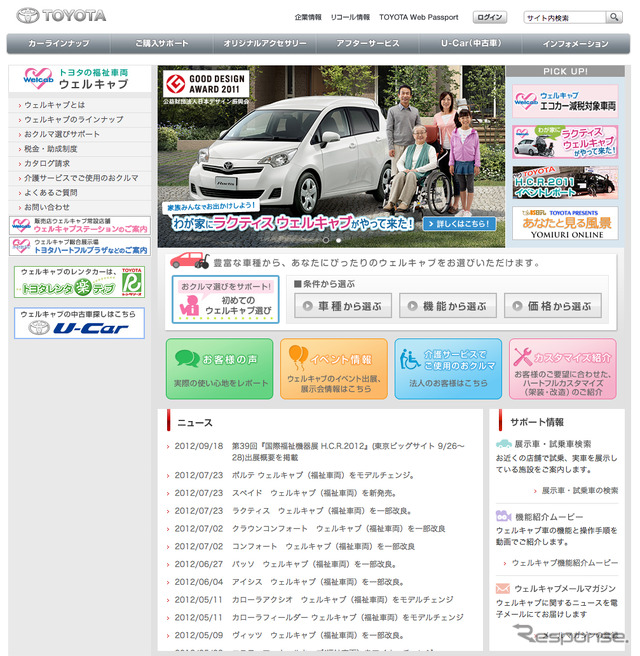
Task: Open 2012/09/18 H.C.R.2012 news item
Action: [x=348, y=451]
